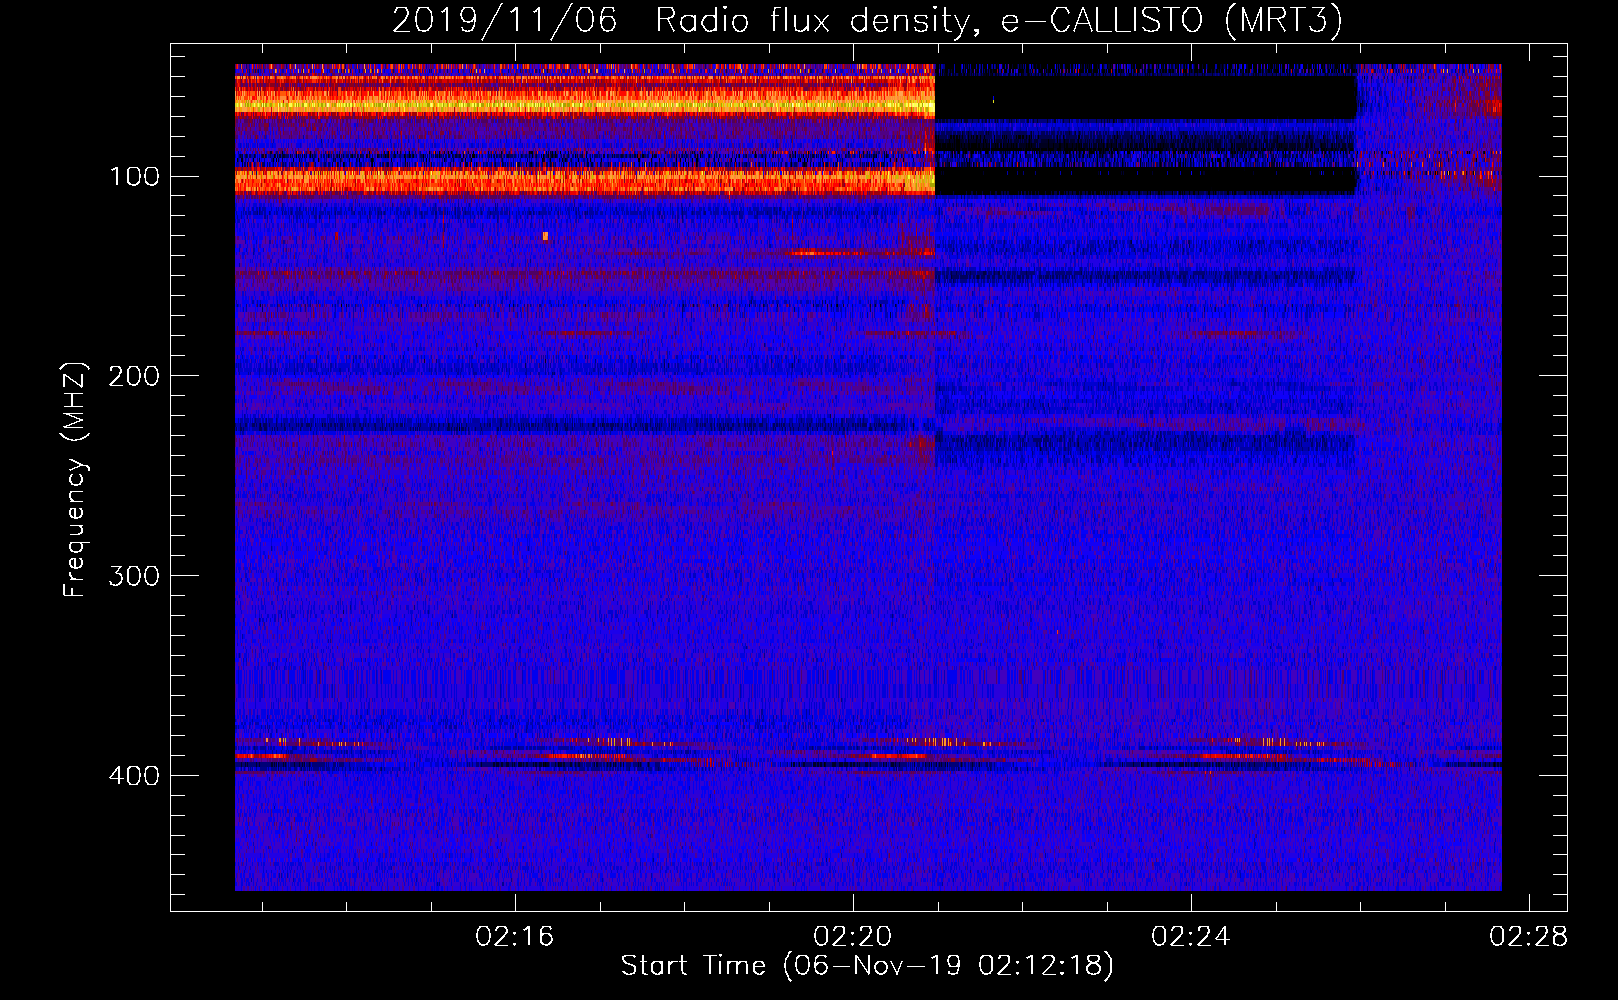Click the 02:24 time tick label
The width and height of the screenshot is (1618, 1000).
coord(1190,937)
